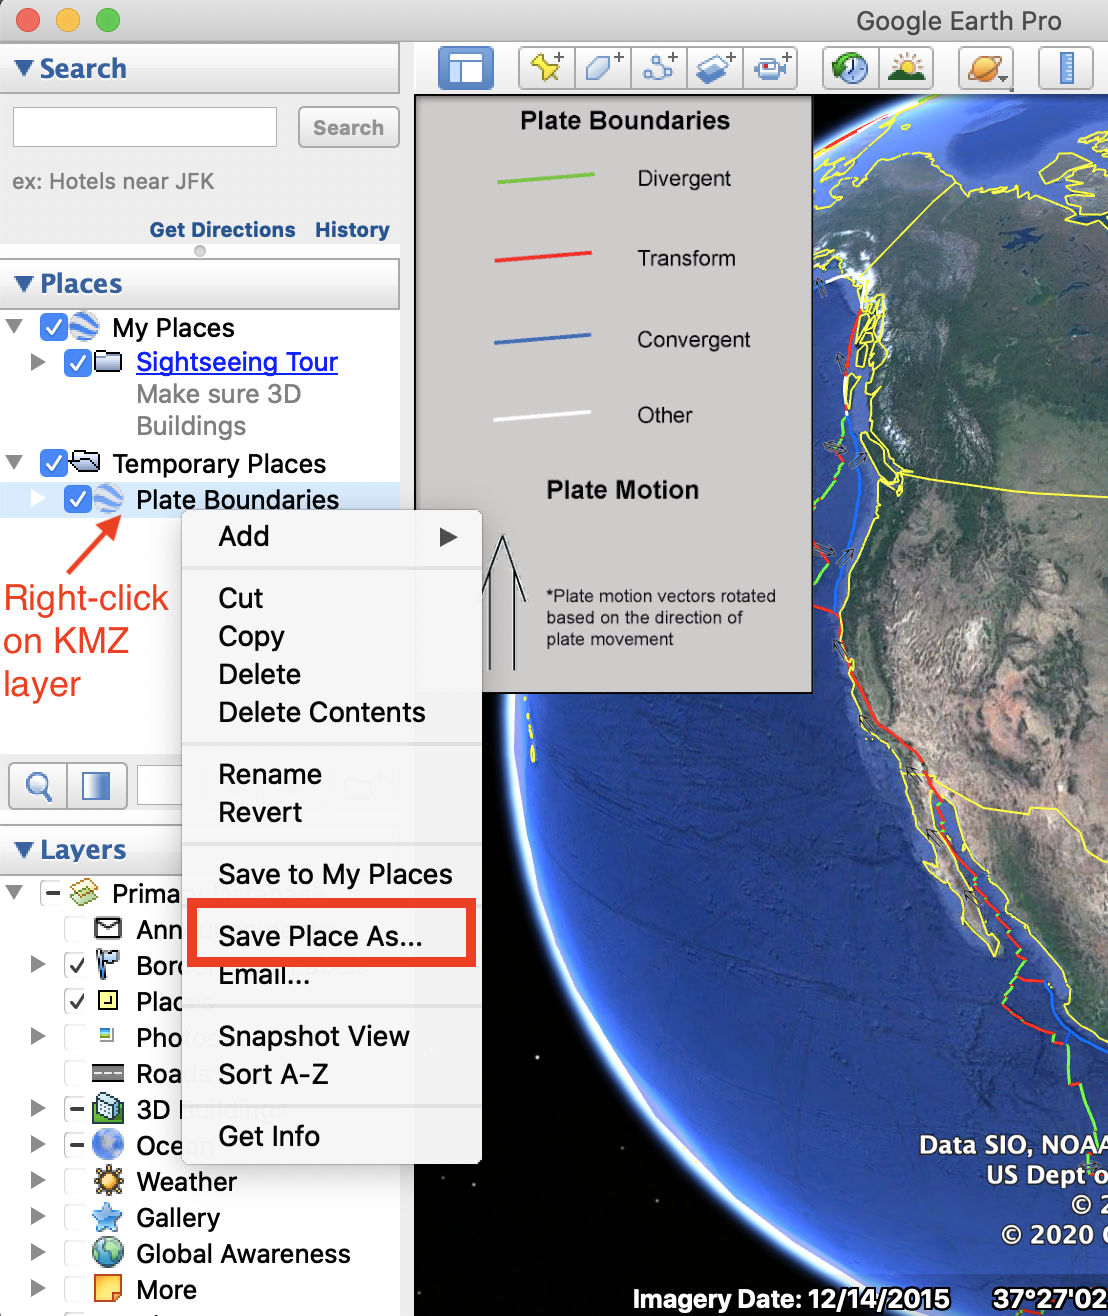This screenshot has height=1316, width=1108.
Task: Disable the Sightseeing Tour checkbox
Action: (78, 363)
